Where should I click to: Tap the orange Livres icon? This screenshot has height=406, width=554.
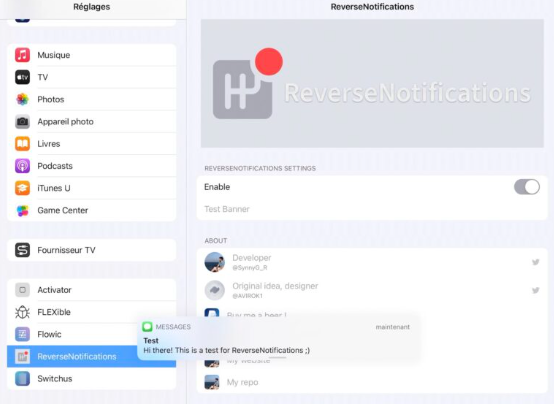22,144
